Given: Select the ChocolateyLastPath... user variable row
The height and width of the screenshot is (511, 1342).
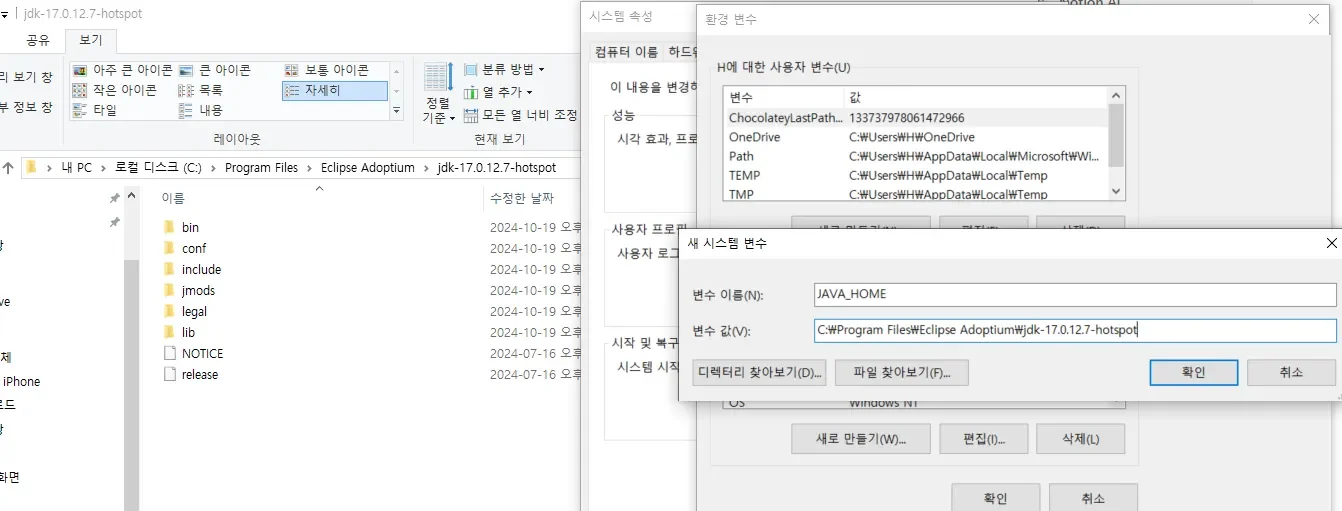Looking at the screenshot, I should 917,118.
